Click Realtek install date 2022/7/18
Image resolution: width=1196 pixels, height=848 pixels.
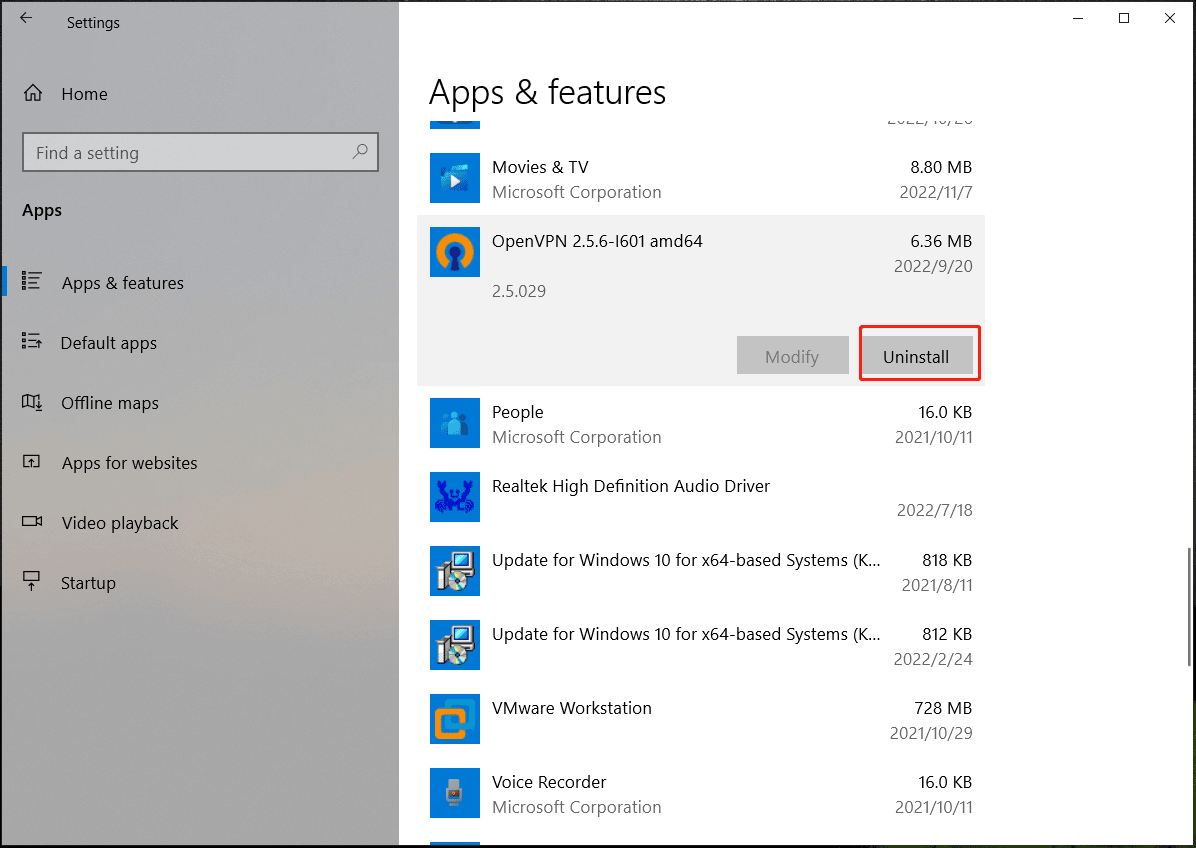point(934,510)
